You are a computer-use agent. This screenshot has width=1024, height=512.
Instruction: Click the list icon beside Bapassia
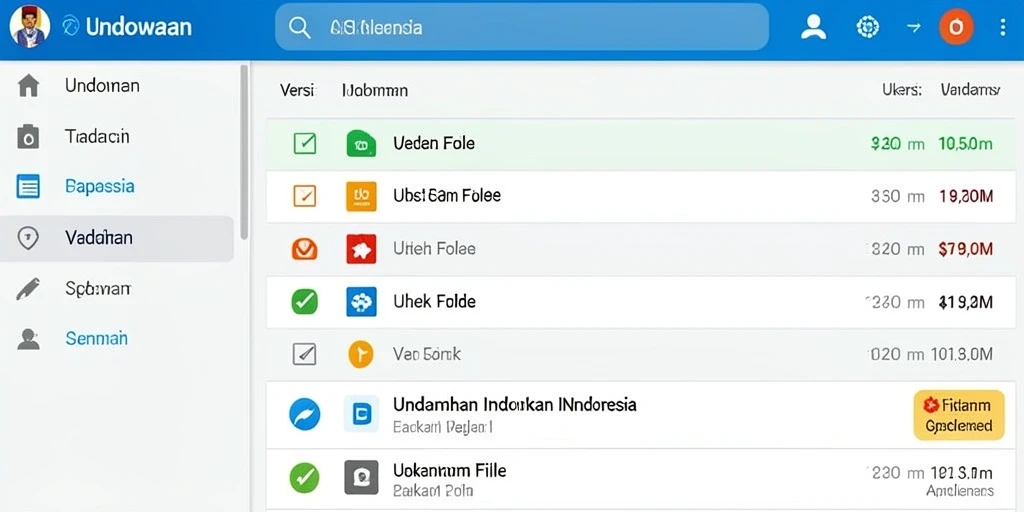[27, 187]
